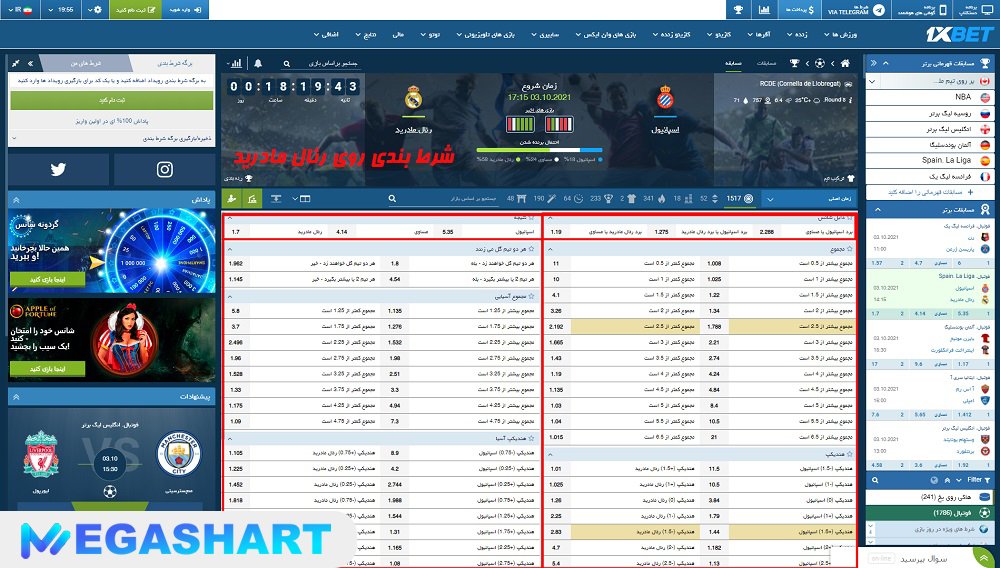1000x568 pixels.
Task: Click the trophy icon in breadcrumb
Action: coord(794,63)
